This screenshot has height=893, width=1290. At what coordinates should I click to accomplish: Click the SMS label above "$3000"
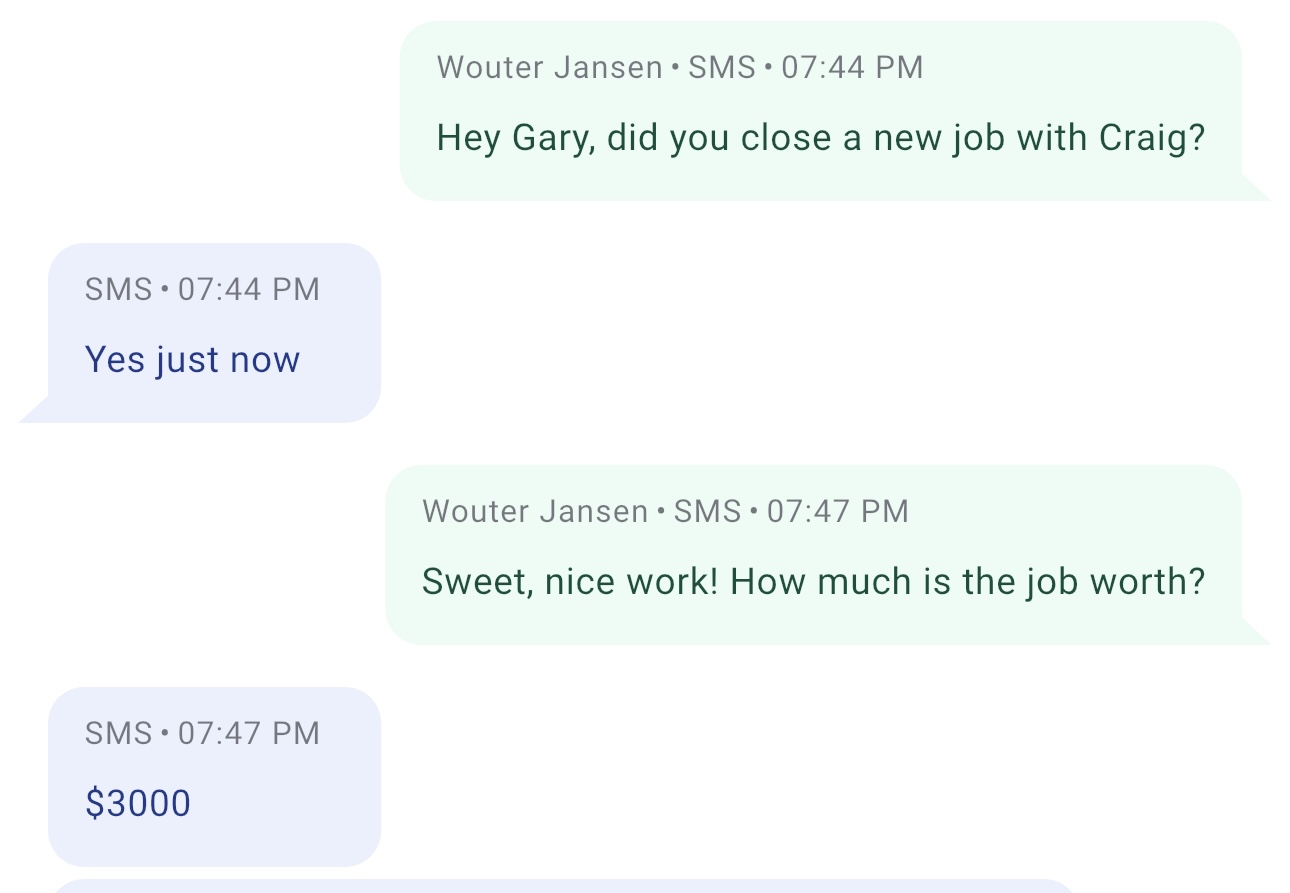[x=118, y=734]
